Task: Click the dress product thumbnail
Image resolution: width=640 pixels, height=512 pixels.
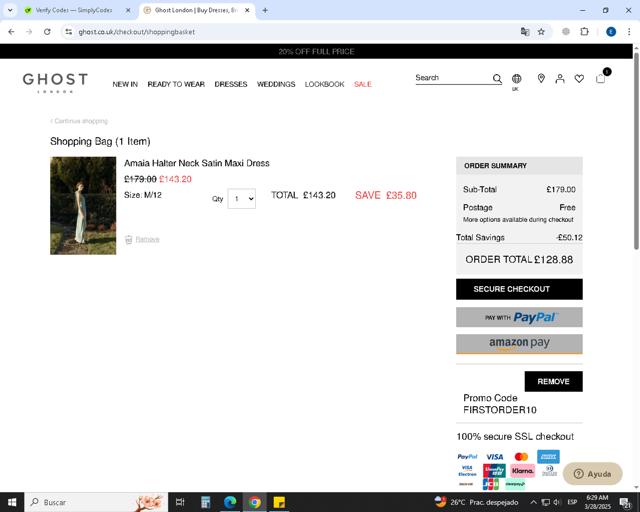Action: [83, 206]
